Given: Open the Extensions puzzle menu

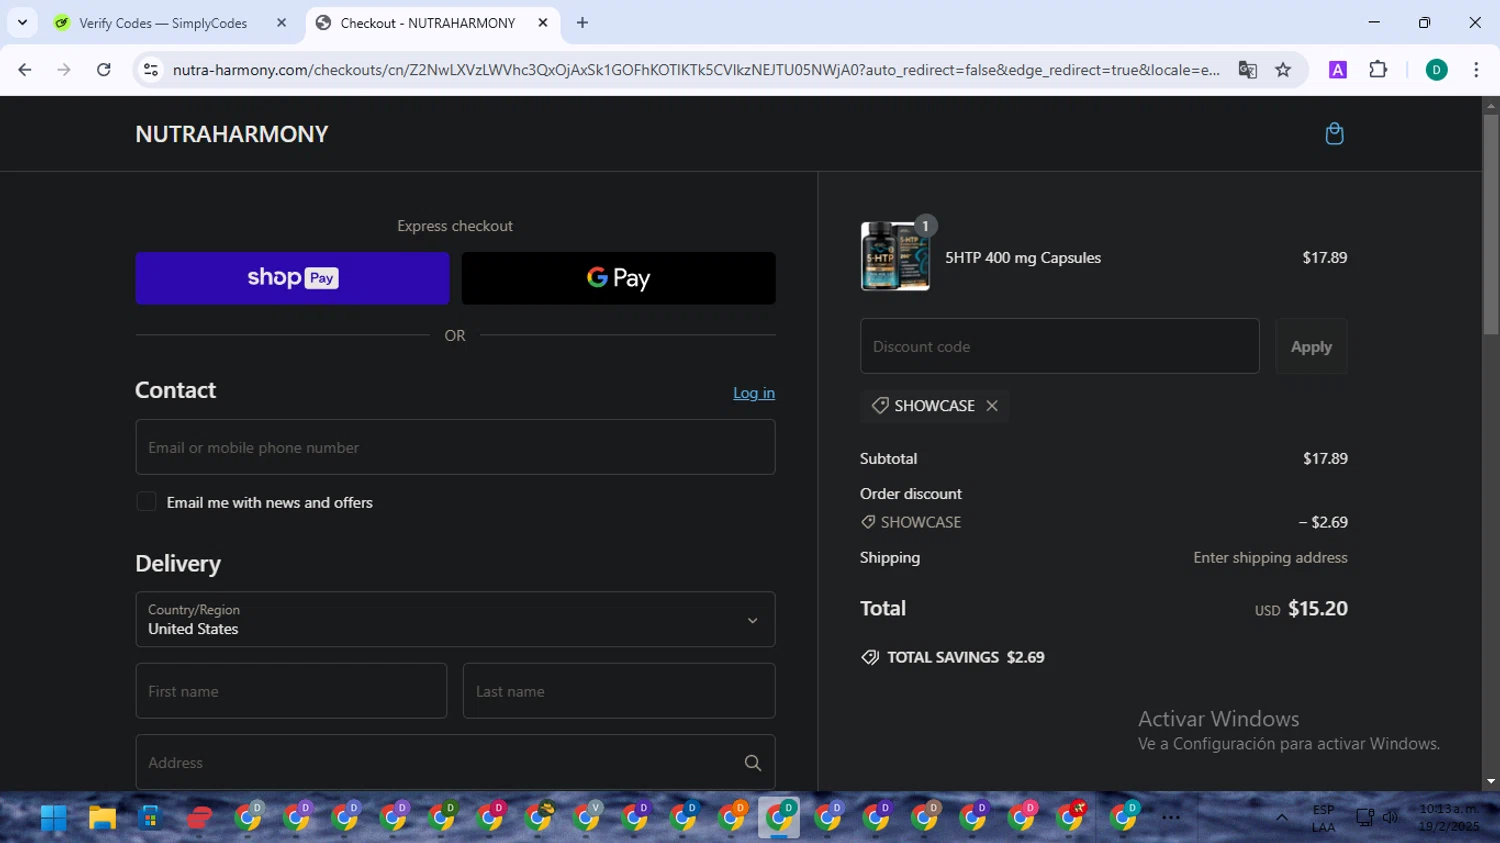Looking at the screenshot, I should point(1378,70).
